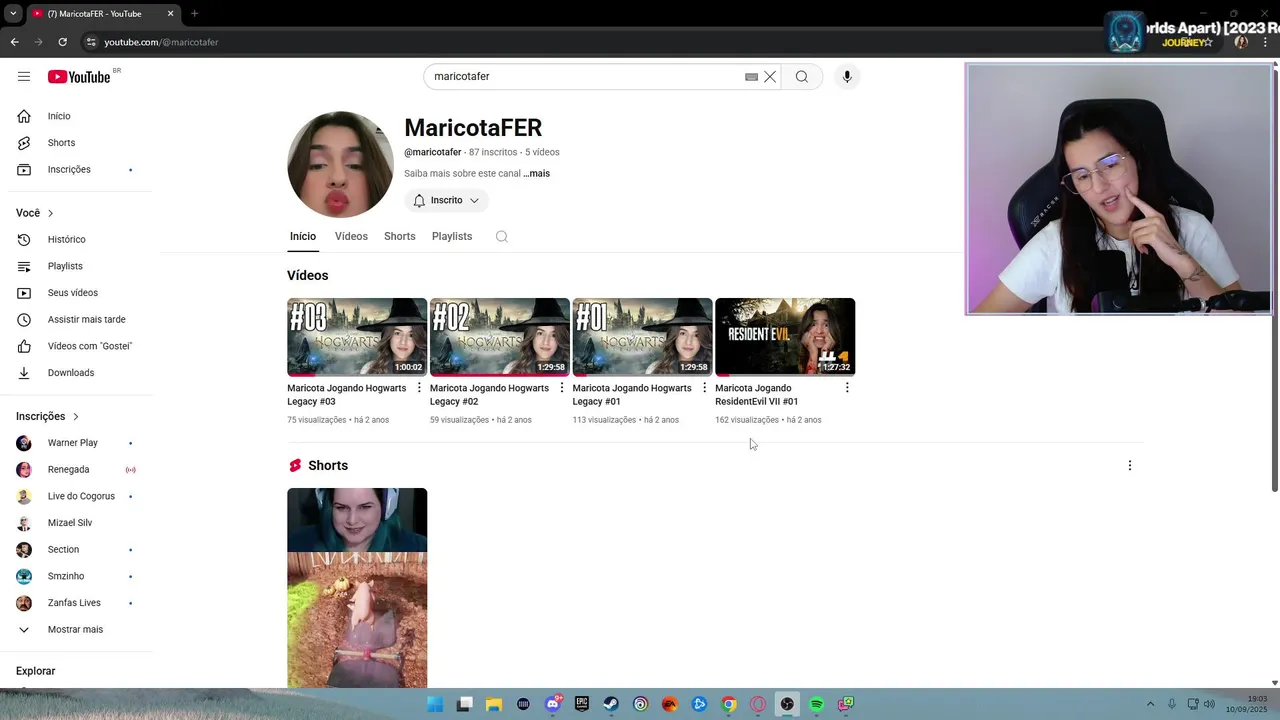
Task: Click the search magnifier button
Action: (802, 77)
